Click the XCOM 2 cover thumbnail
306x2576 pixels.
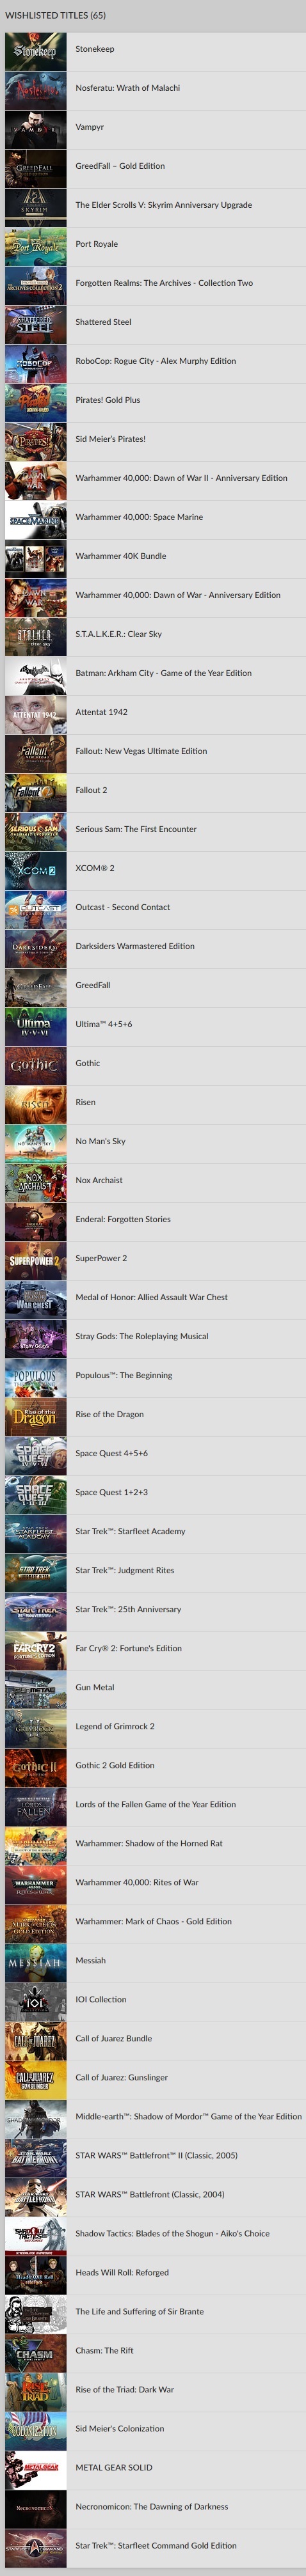(x=36, y=868)
